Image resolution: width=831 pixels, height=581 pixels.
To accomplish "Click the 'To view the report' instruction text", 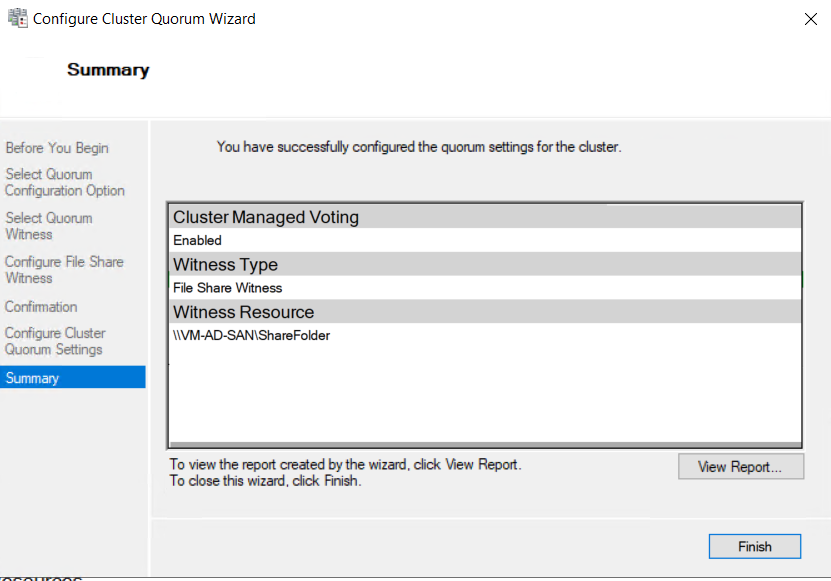I will pyautogui.click(x=346, y=464).
